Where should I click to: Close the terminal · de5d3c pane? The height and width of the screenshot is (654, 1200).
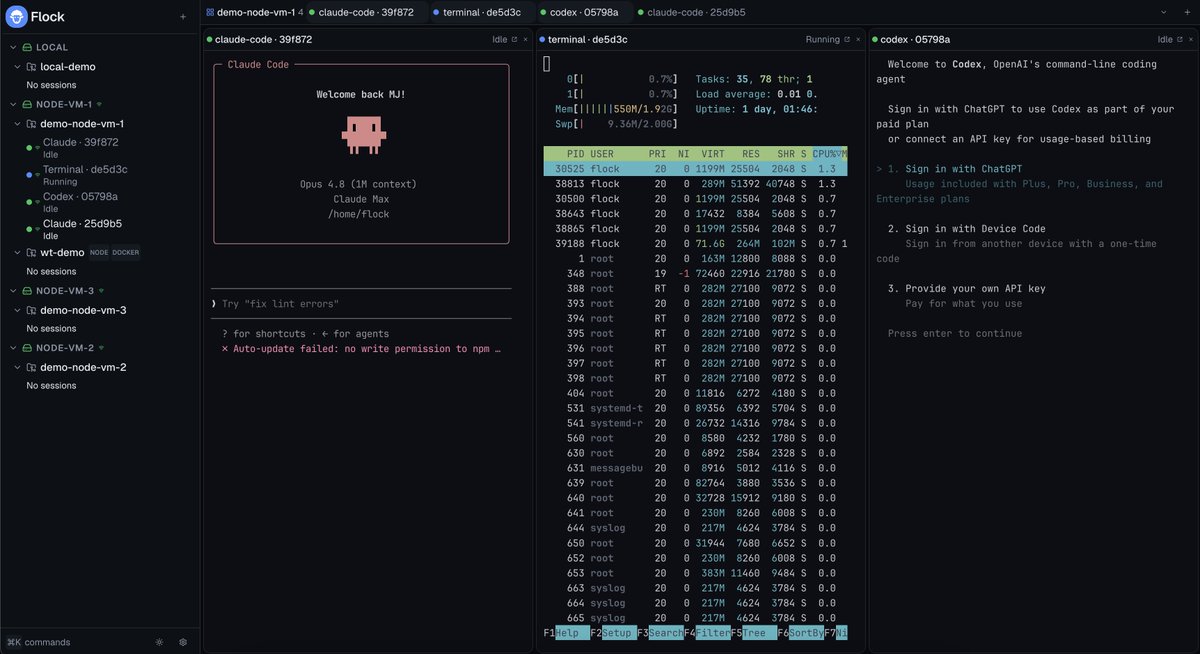coord(858,40)
